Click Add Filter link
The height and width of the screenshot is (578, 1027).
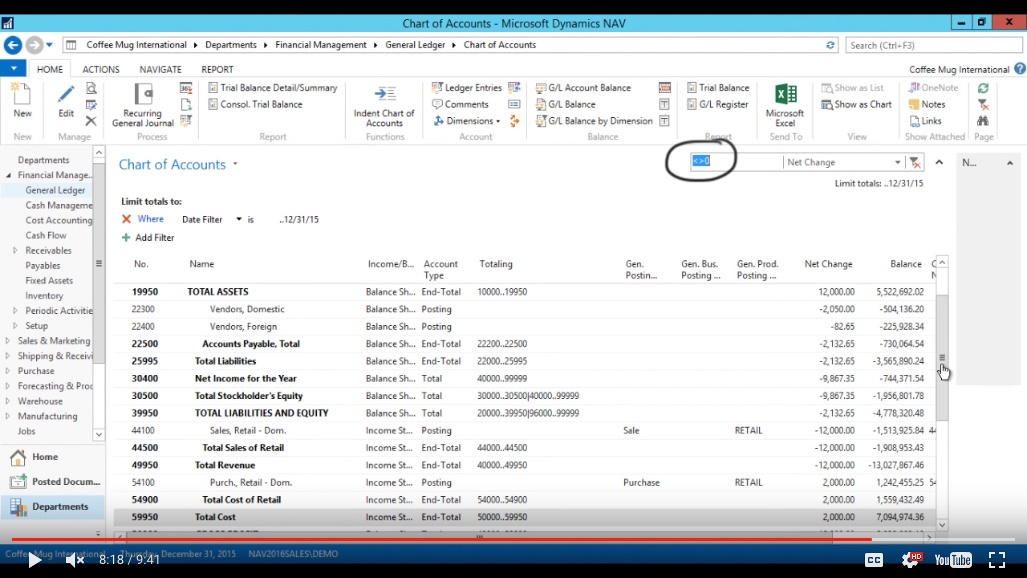pos(148,237)
